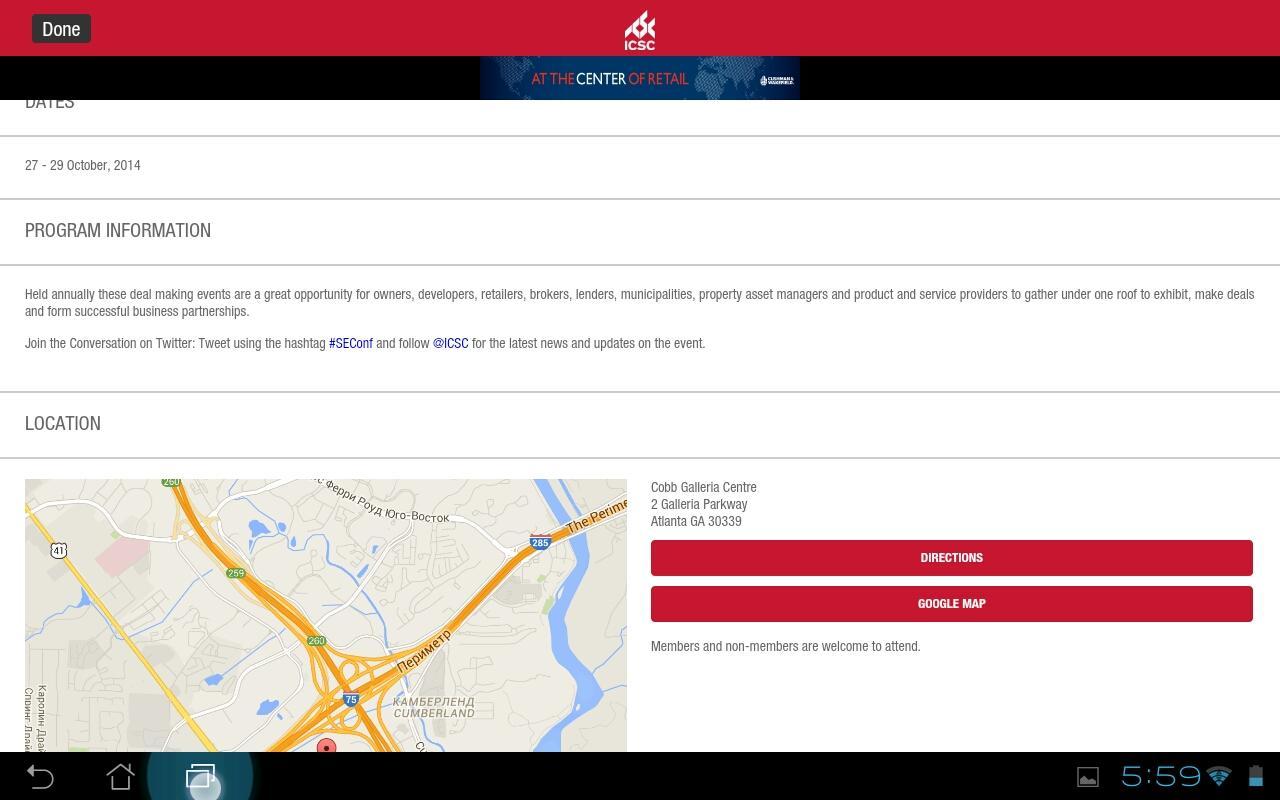The image size is (1280, 800).
Task: Tap the battery indicator icon
Action: coord(1253,776)
